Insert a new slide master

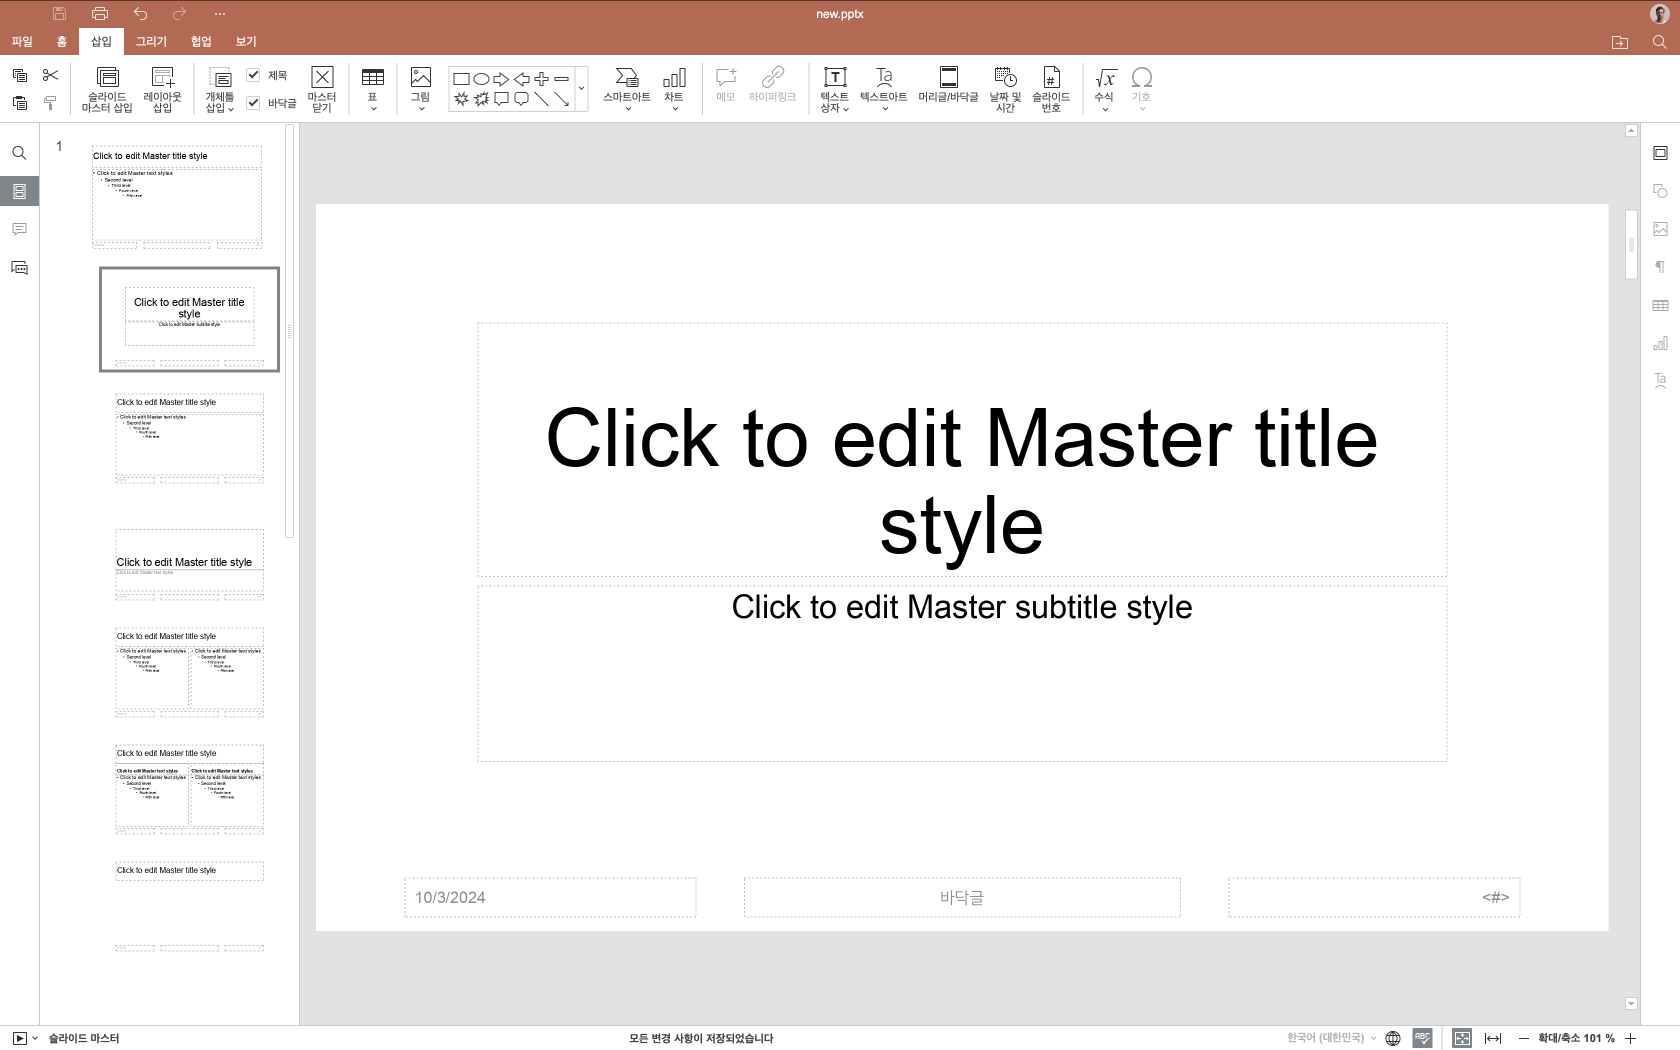coord(107,89)
